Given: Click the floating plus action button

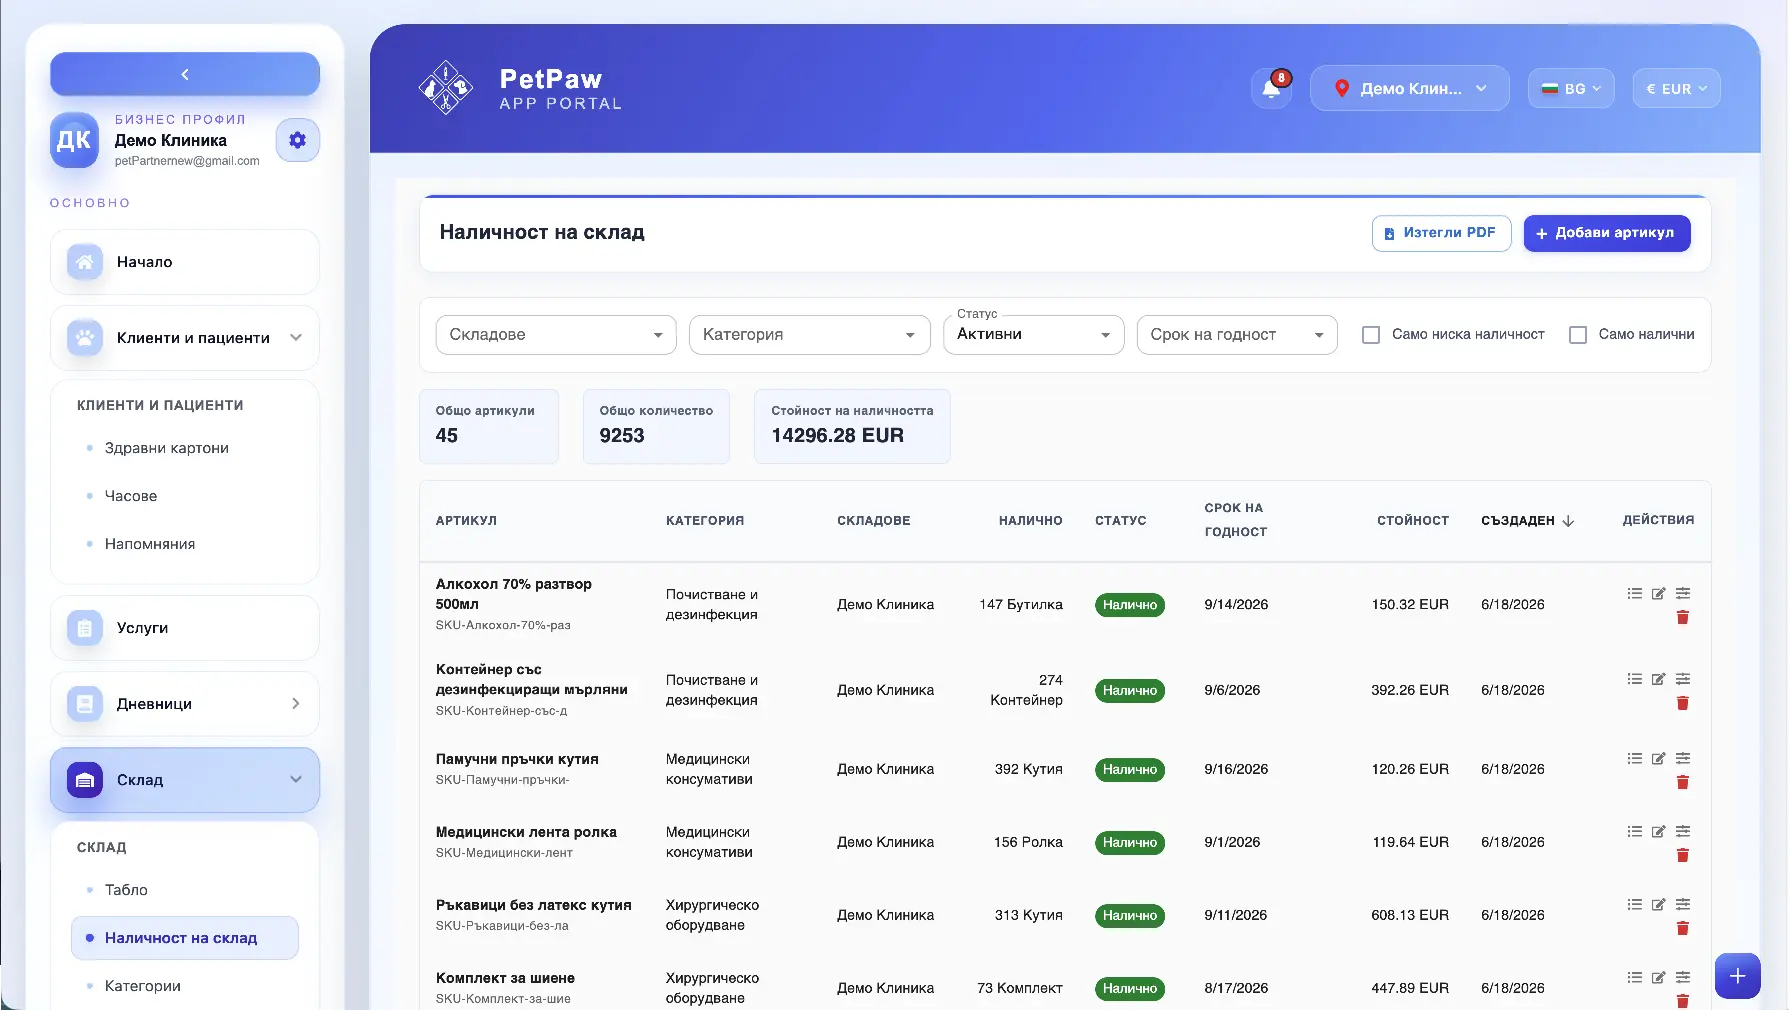Looking at the screenshot, I should [x=1738, y=976].
